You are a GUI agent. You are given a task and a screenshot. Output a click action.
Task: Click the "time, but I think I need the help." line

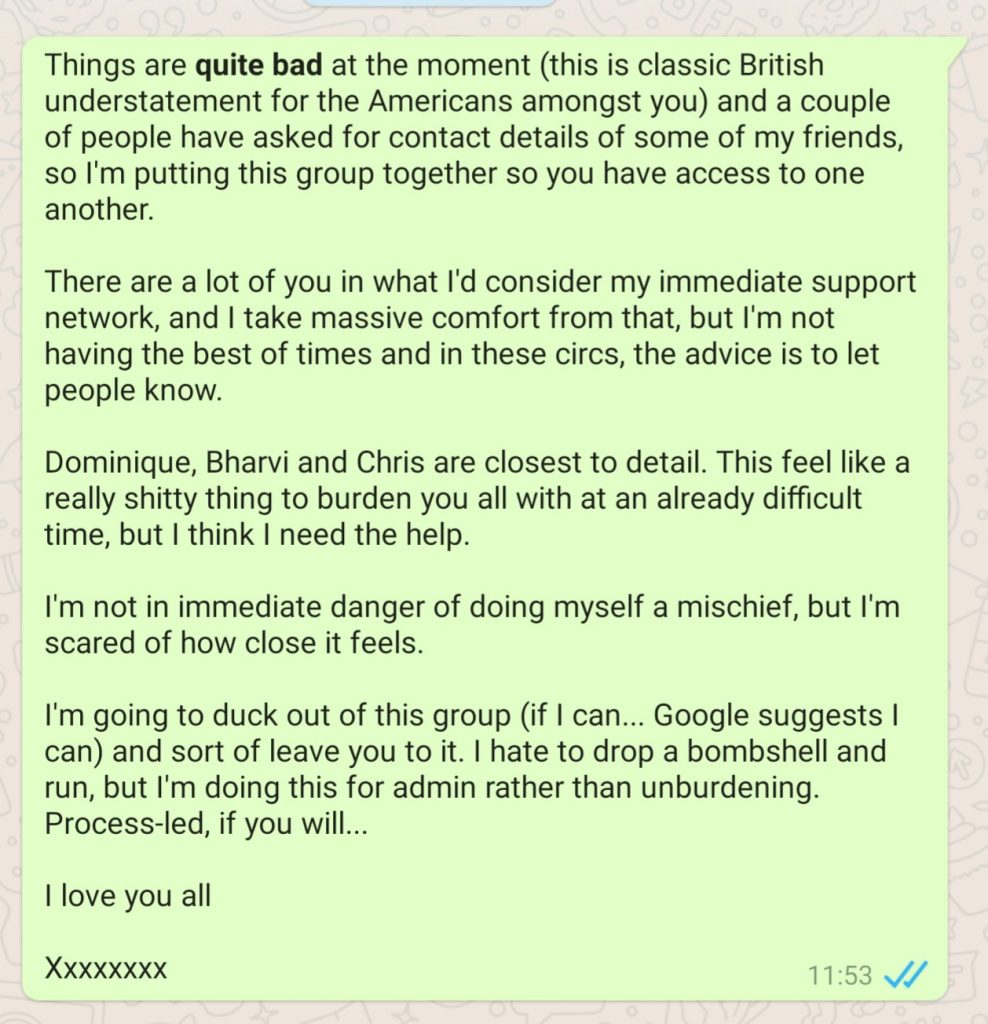click(x=256, y=535)
